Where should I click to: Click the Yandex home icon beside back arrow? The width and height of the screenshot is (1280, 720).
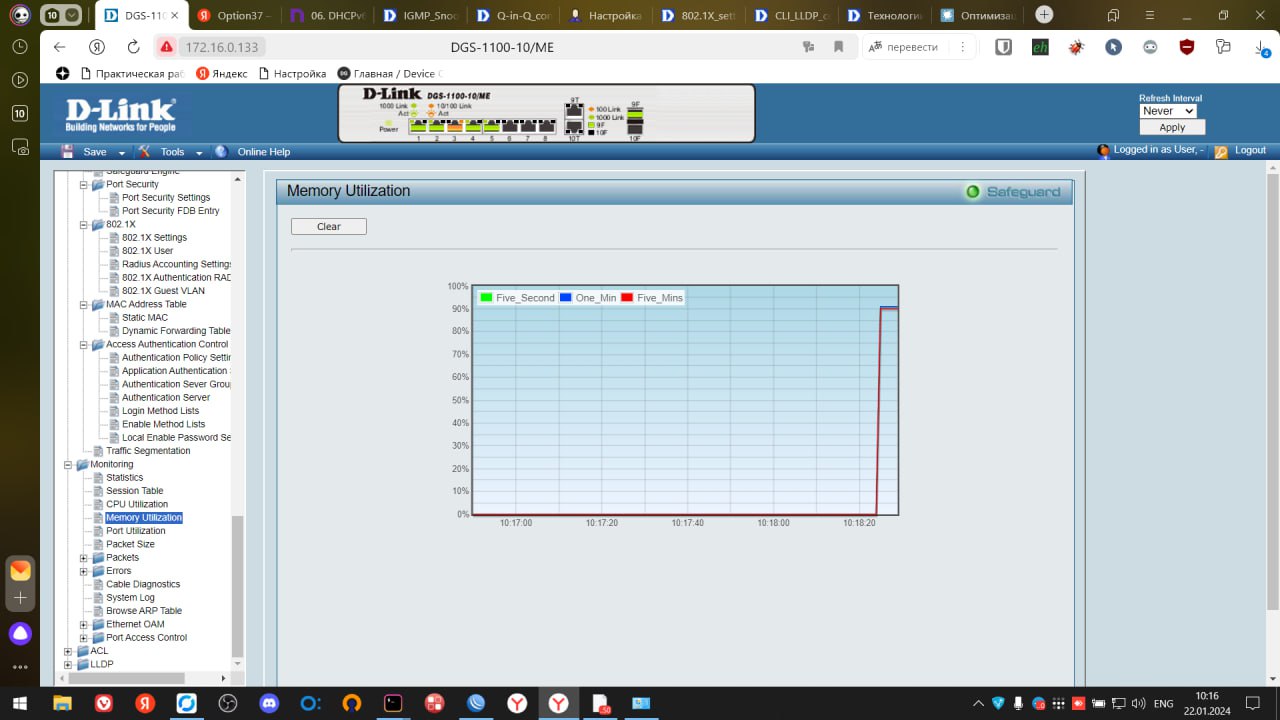click(x=97, y=47)
